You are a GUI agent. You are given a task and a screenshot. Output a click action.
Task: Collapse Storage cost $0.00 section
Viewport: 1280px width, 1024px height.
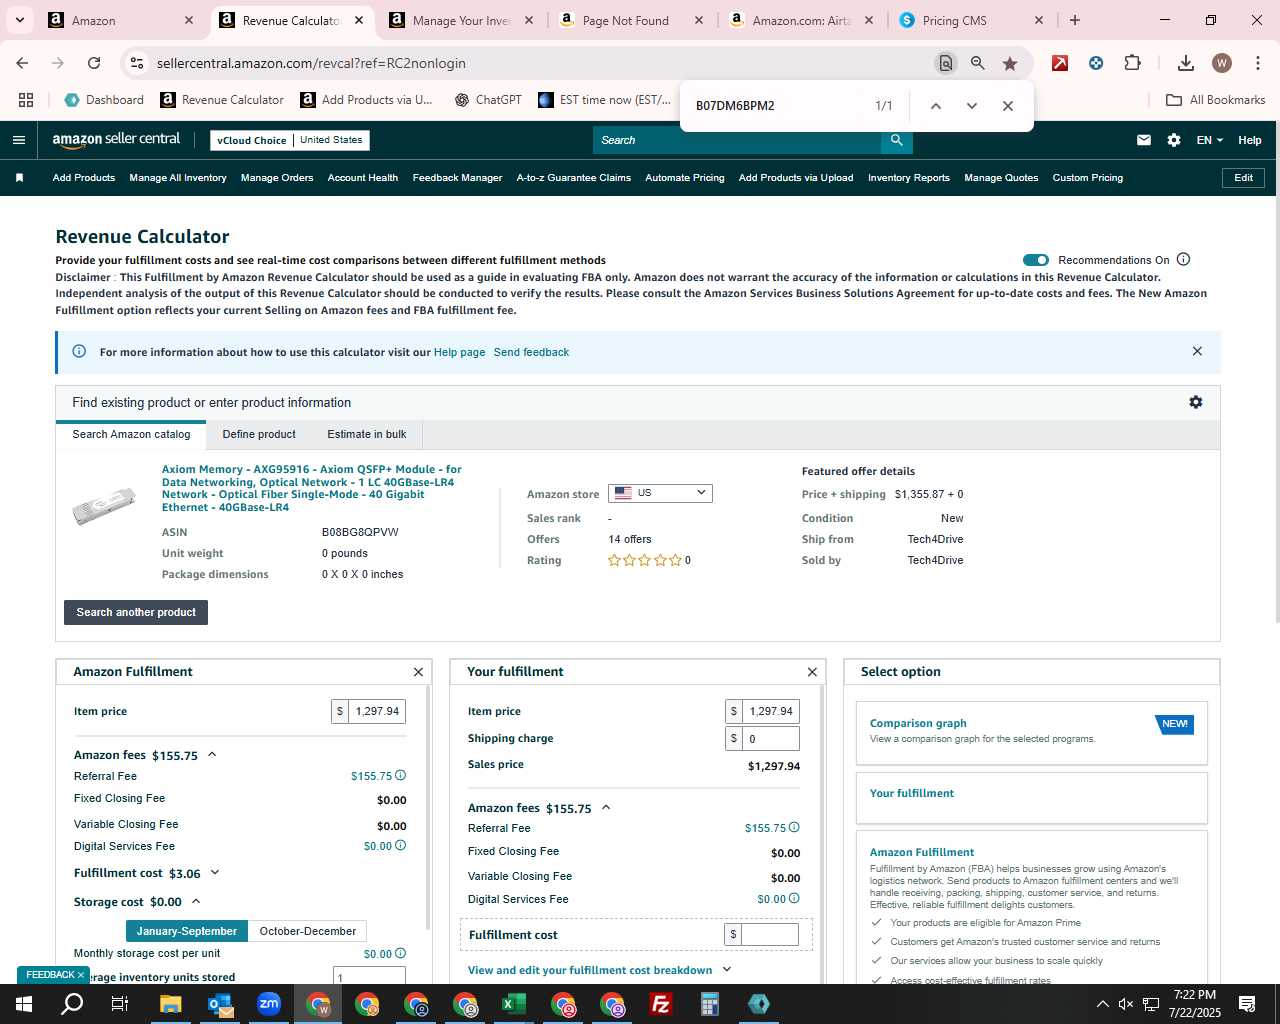[196, 902]
